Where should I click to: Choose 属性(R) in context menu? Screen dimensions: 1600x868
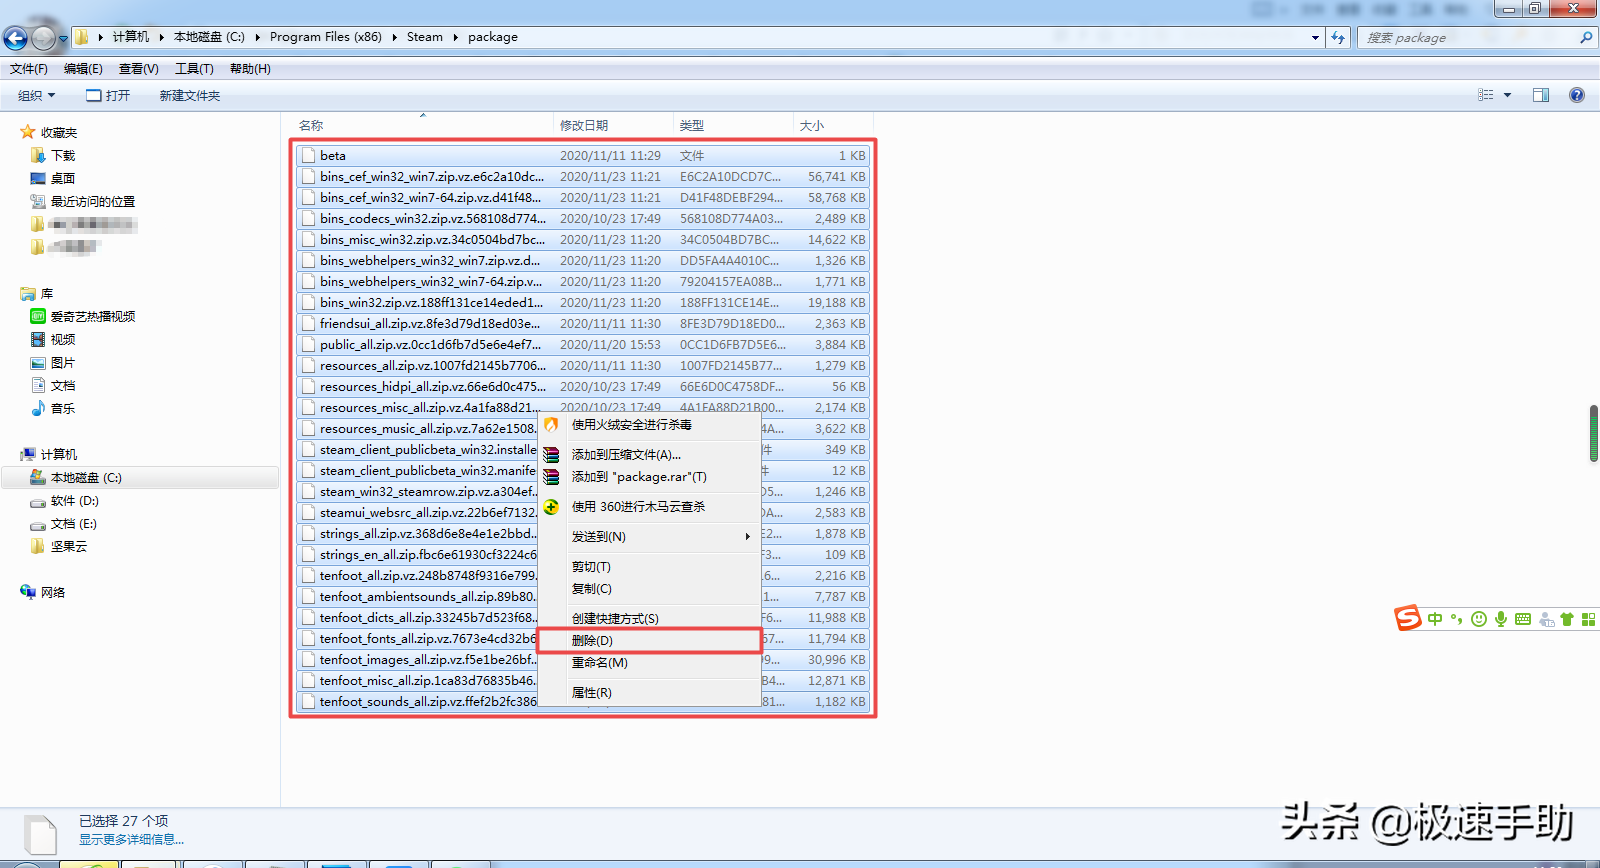tap(650, 693)
